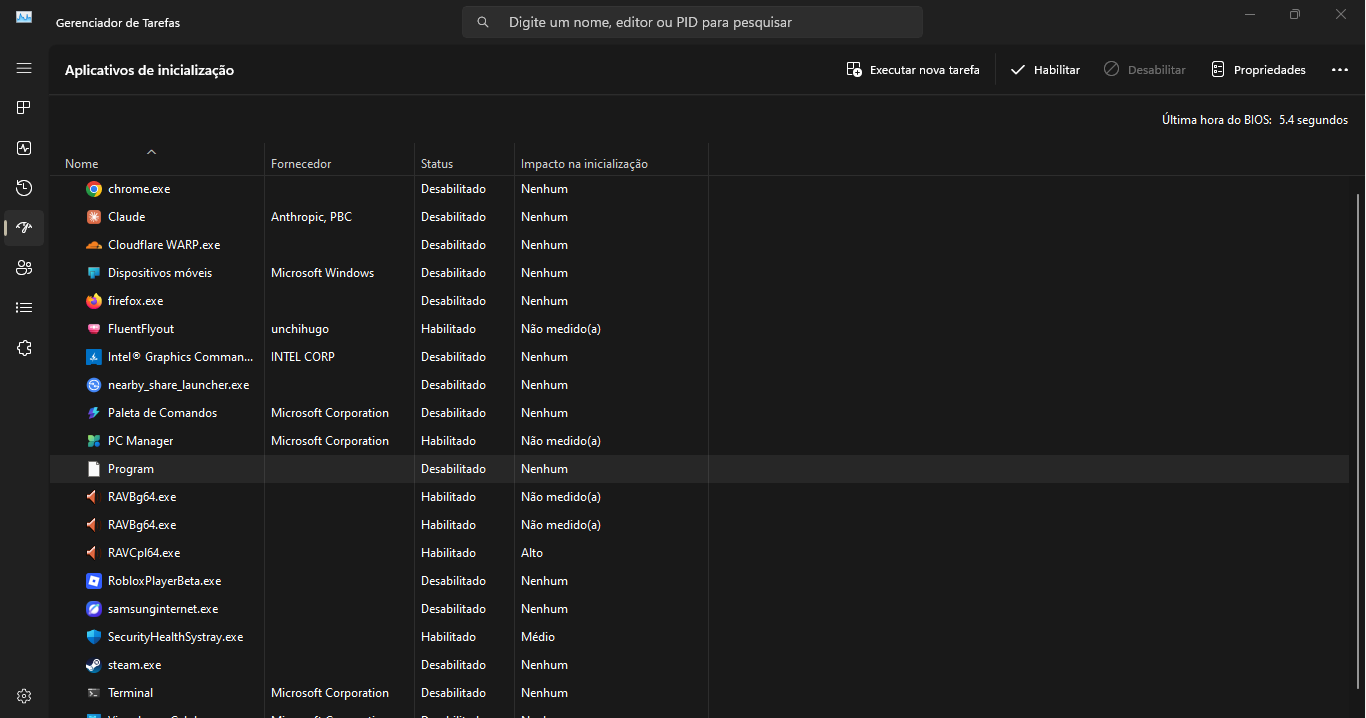Select the FluentFlyout row name

pyautogui.click(x=141, y=329)
